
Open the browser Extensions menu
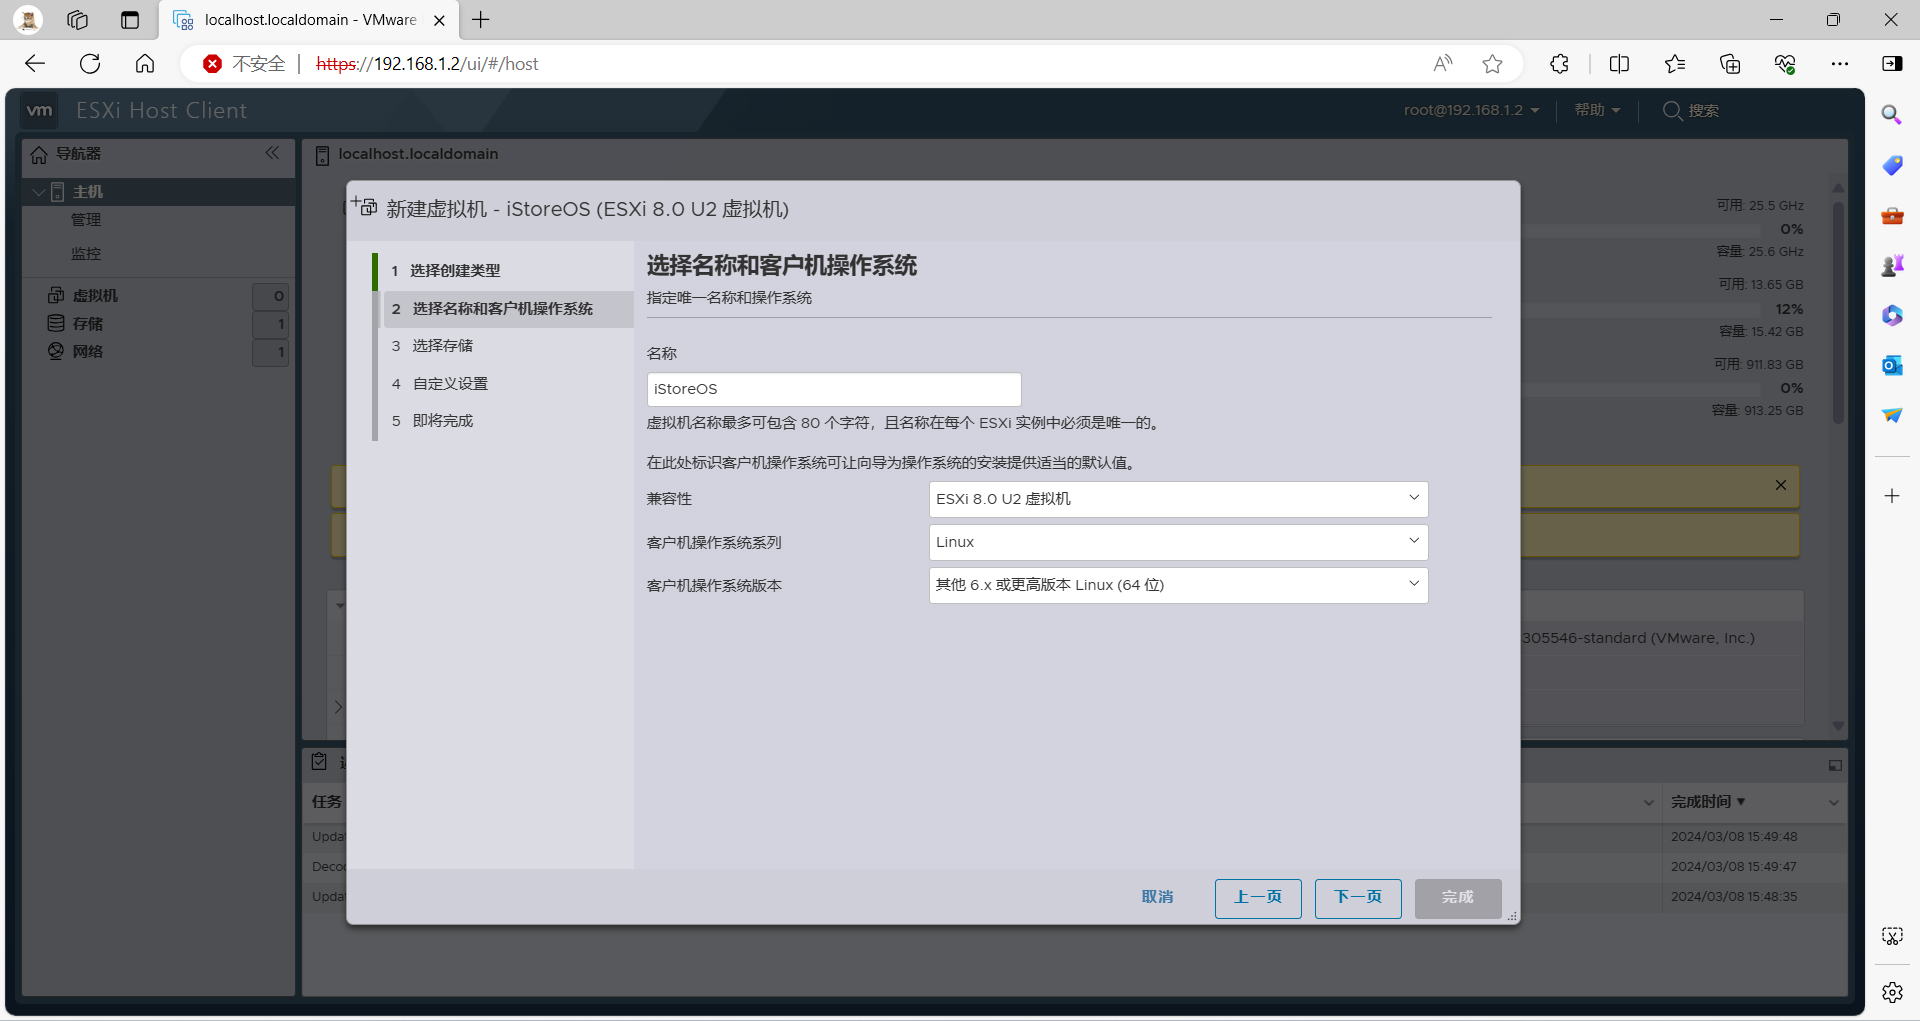click(1559, 63)
